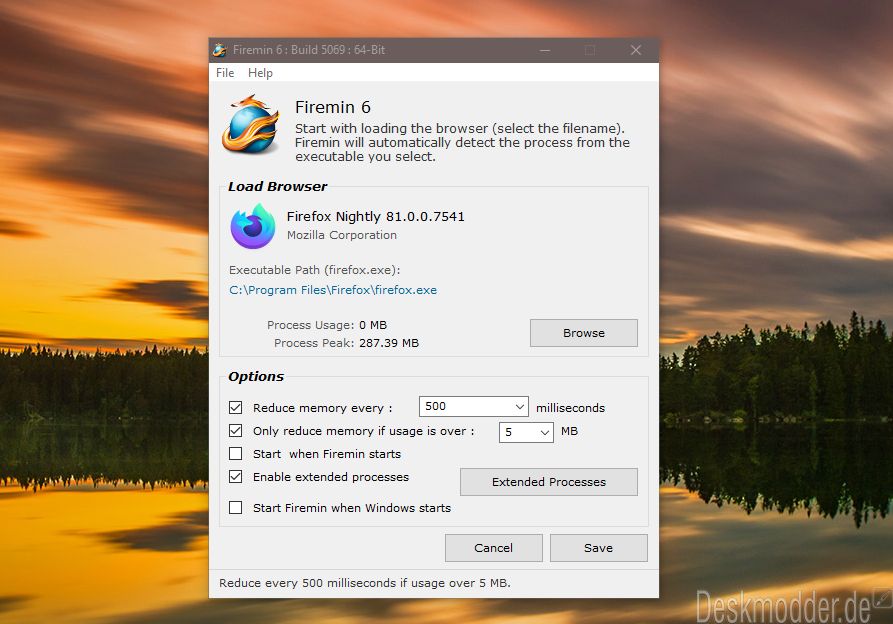The height and width of the screenshot is (624, 893).
Task: Close the Firemin window
Action: coord(636,50)
